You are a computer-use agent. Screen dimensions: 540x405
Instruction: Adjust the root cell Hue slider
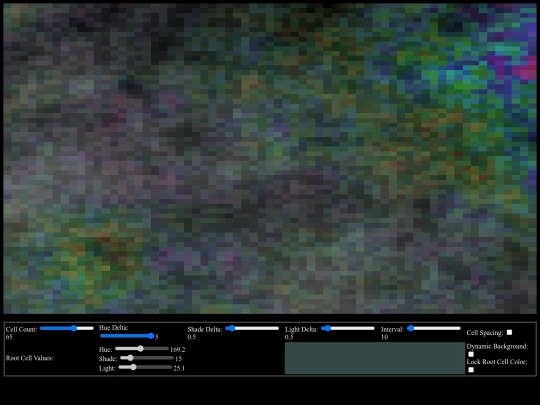pos(142,349)
